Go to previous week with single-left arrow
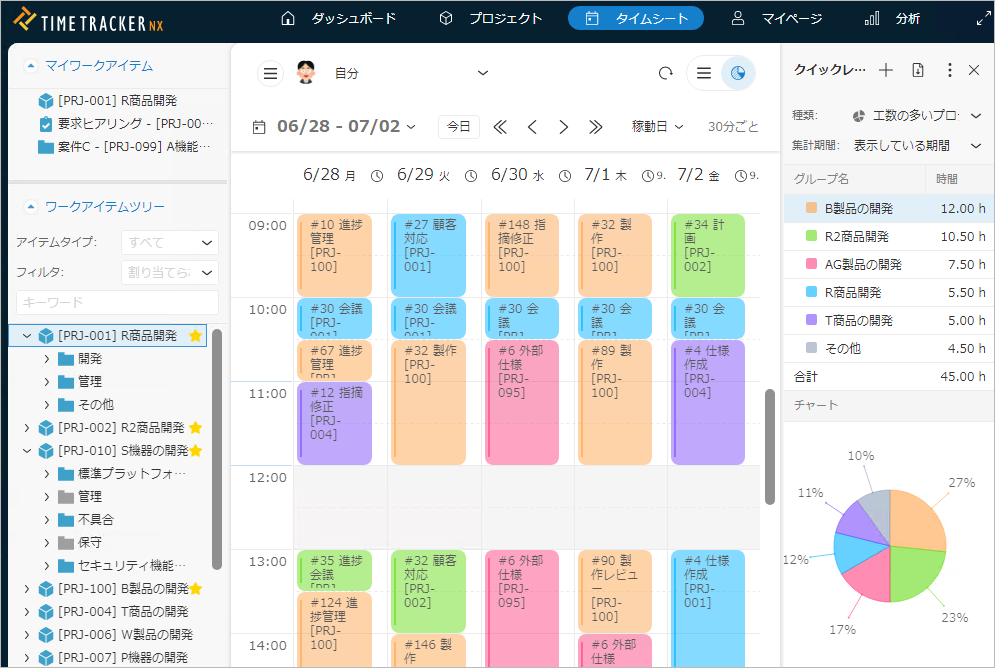 (x=532, y=127)
